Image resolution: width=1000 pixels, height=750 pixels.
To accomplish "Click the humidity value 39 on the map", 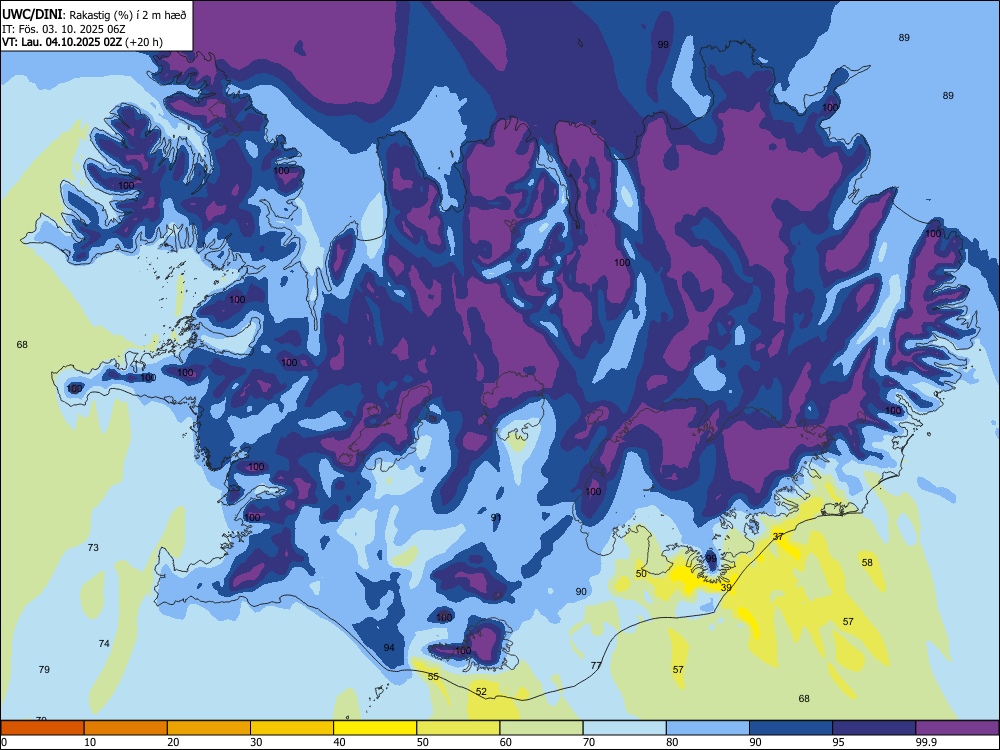I will pyautogui.click(x=726, y=587).
